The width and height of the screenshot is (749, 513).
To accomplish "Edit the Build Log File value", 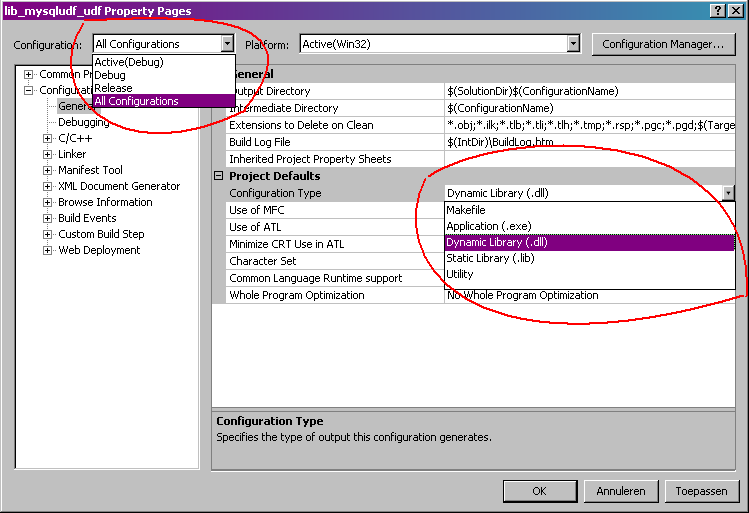I will tap(589, 142).
